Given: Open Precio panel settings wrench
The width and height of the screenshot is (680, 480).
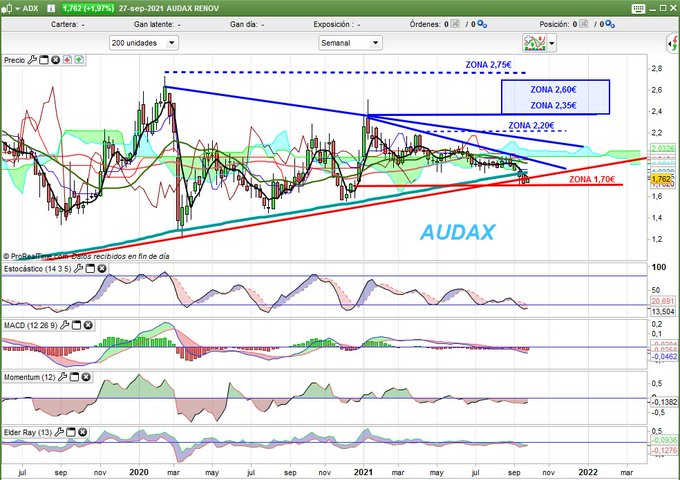Looking at the screenshot, I should tap(32, 60).
